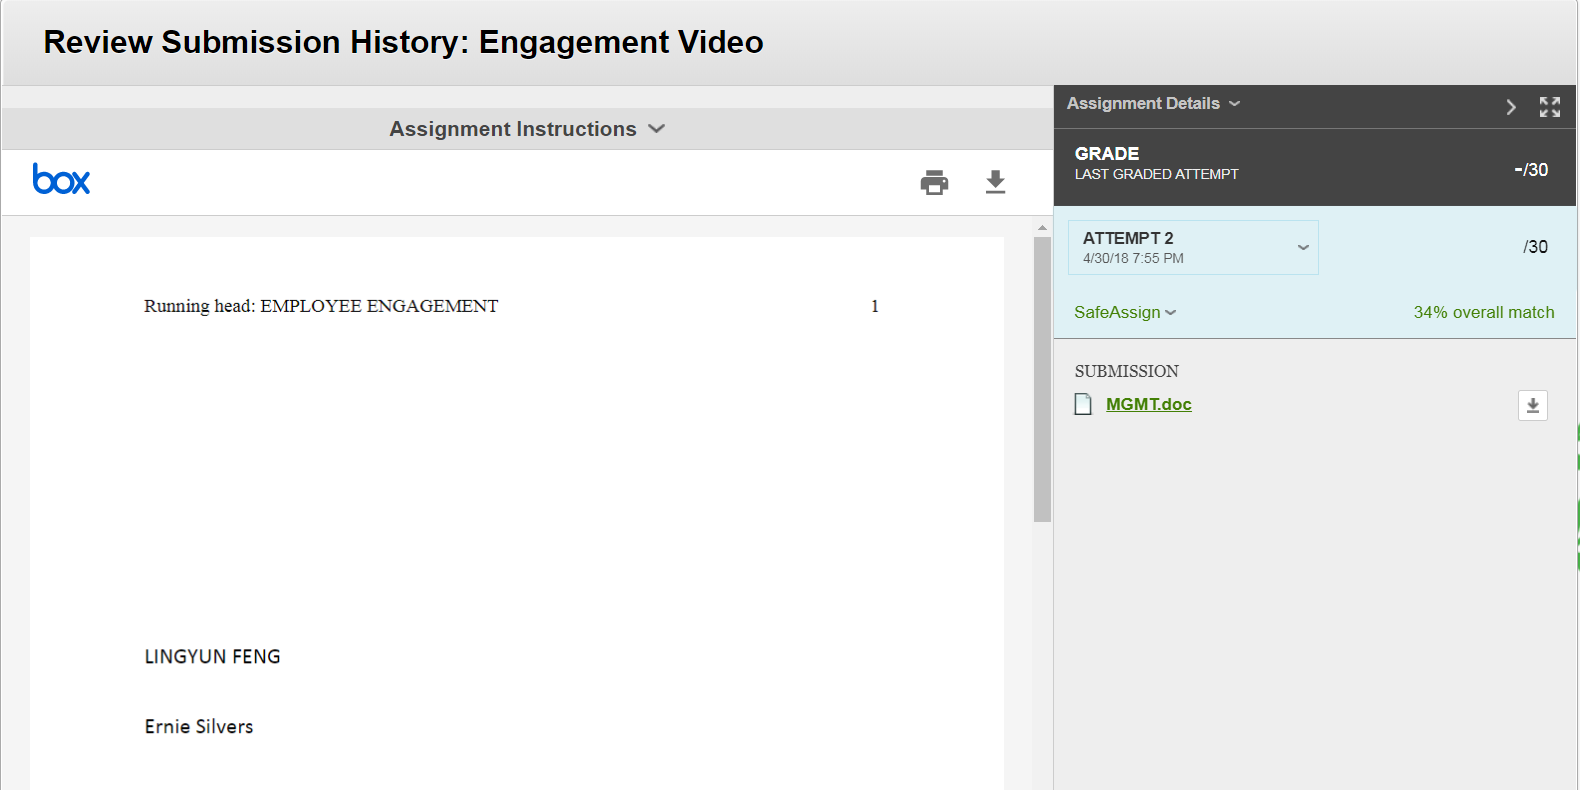The image size is (1580, 790).
Task: Click the GRADE last graded attempt label
Action: point(1156,163)
